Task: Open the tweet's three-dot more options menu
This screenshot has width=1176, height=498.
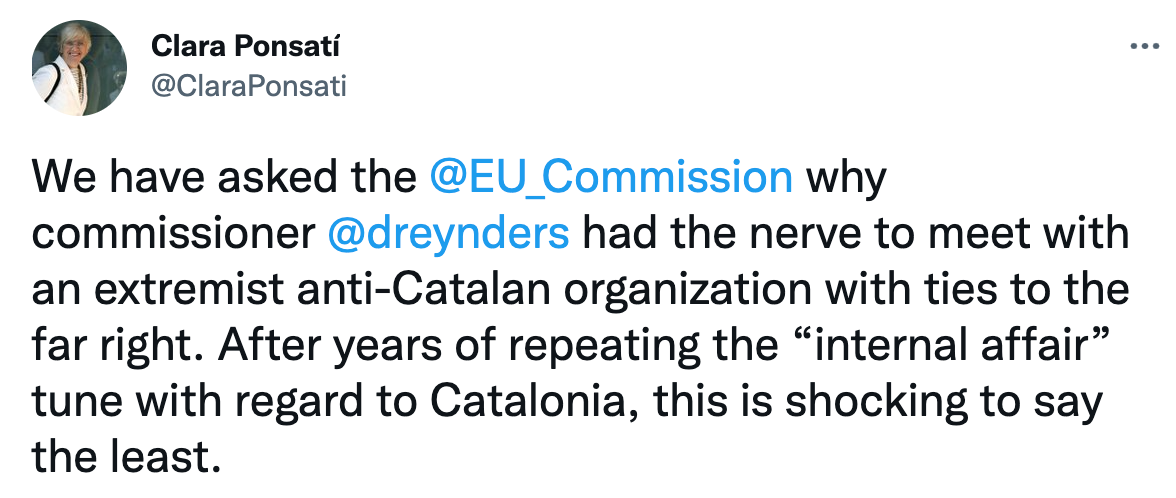Action: (x=1140, y=46)
